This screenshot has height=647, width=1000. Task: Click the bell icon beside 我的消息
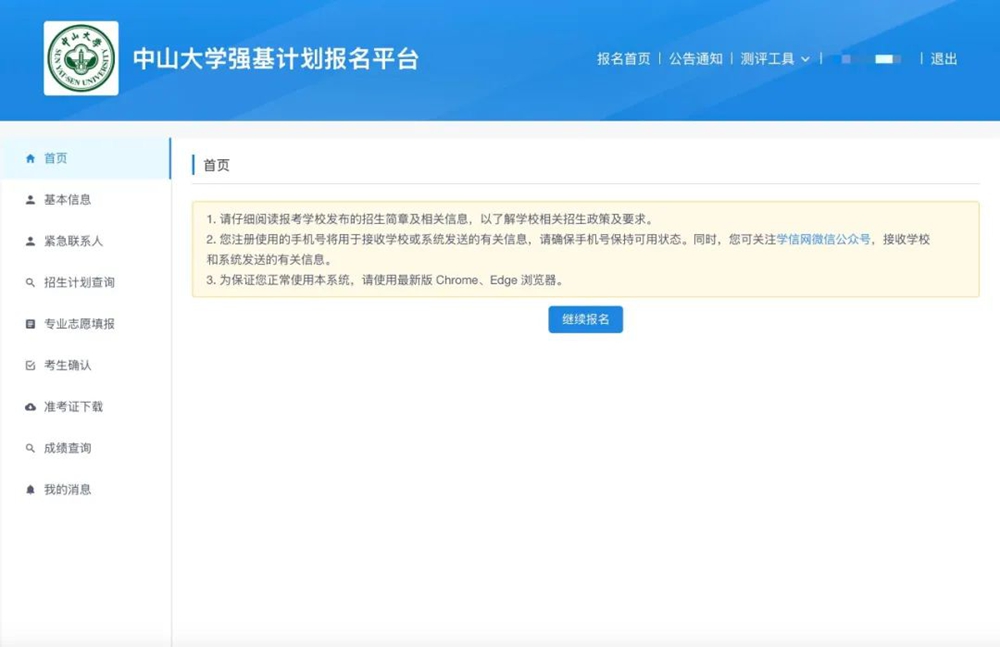pyautogui.click(x=30, y=490)
